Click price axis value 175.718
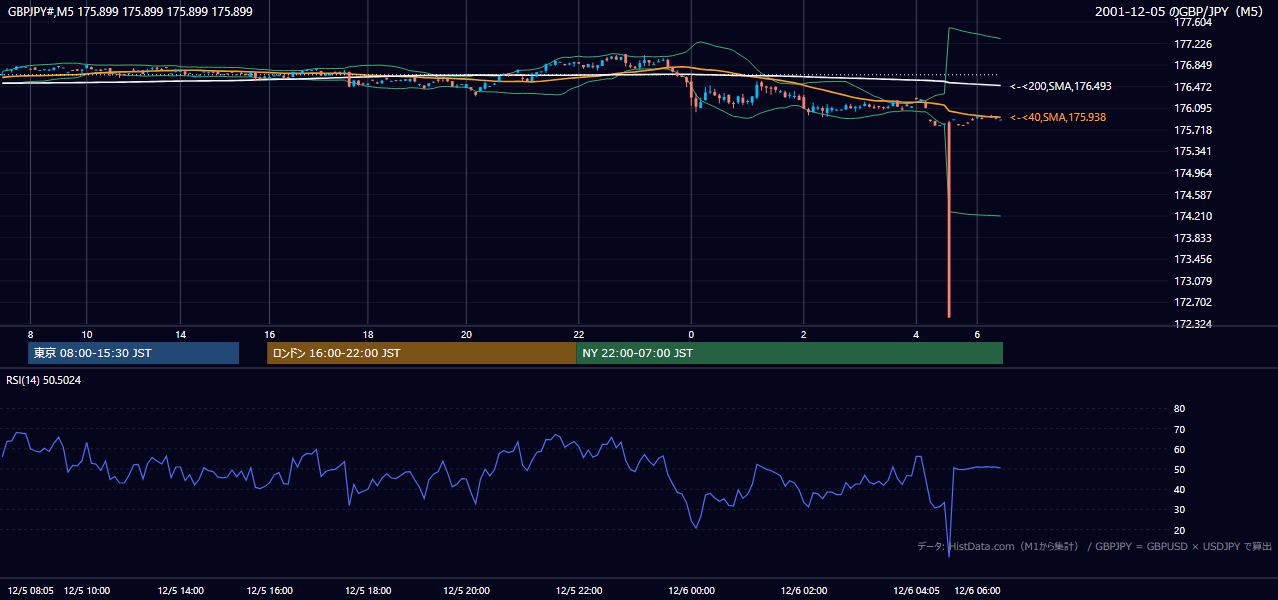The width and height of the screenshot is (1278, 600). pos(1192,130)
